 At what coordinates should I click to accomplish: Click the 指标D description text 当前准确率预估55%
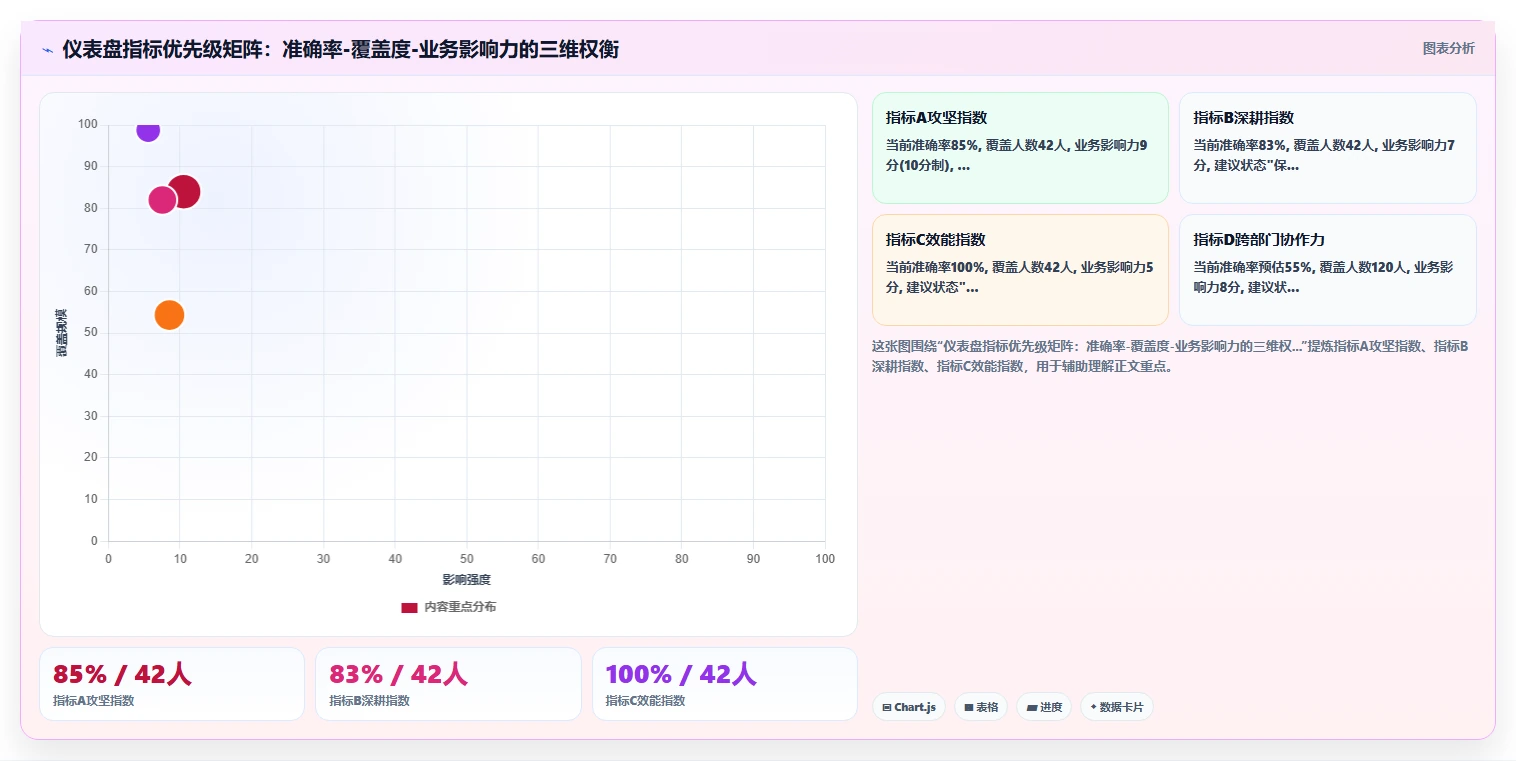(1325, 277)
